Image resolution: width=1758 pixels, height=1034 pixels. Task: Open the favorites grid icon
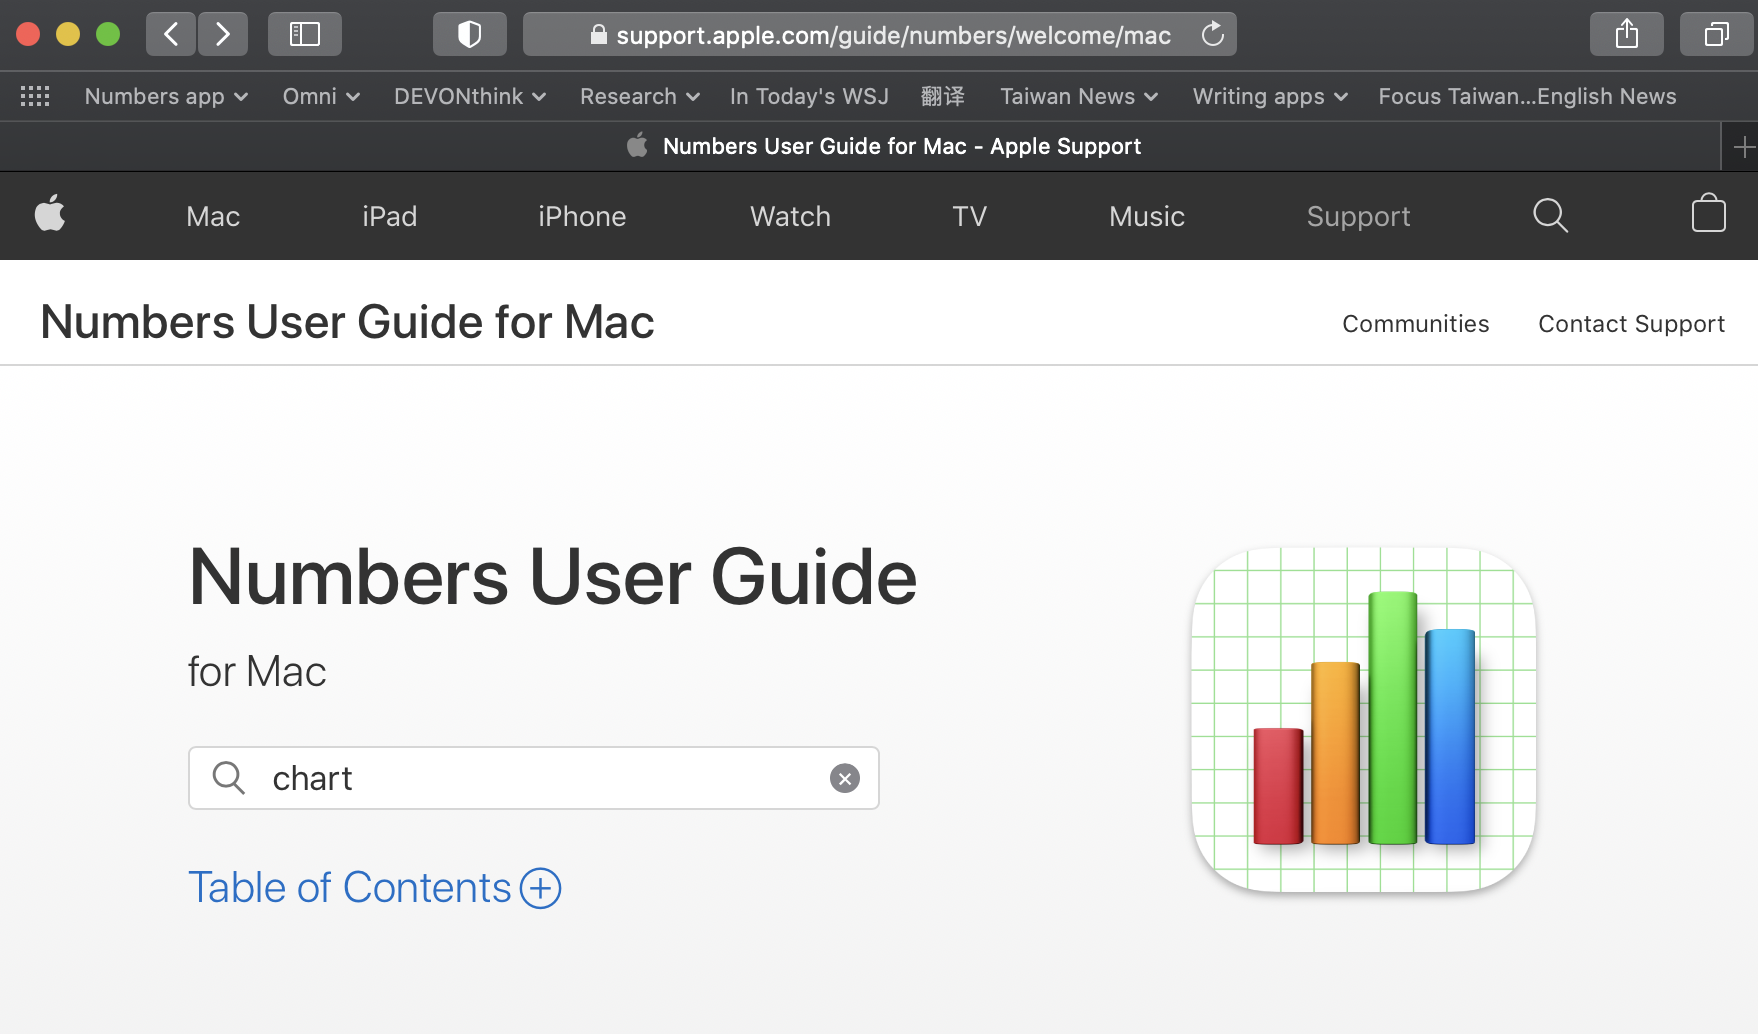(35, 96)
